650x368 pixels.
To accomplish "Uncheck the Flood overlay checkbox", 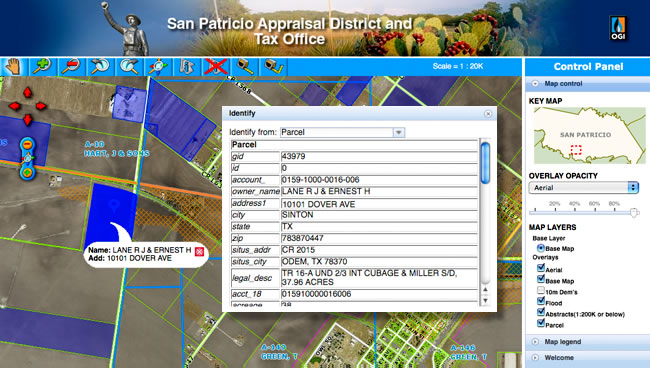I will click(x=541, y=301).
